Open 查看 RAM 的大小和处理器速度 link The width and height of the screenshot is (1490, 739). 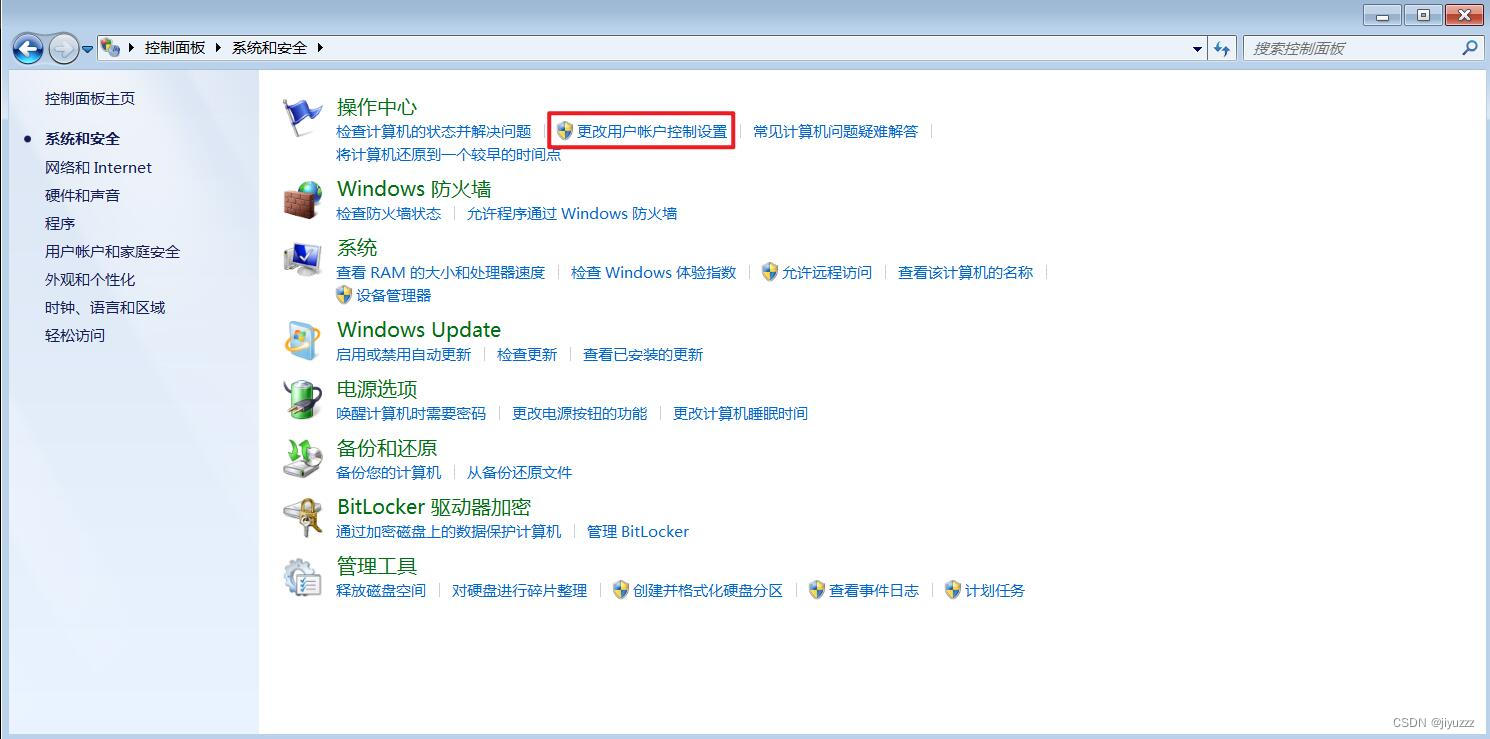pos(441,272)
